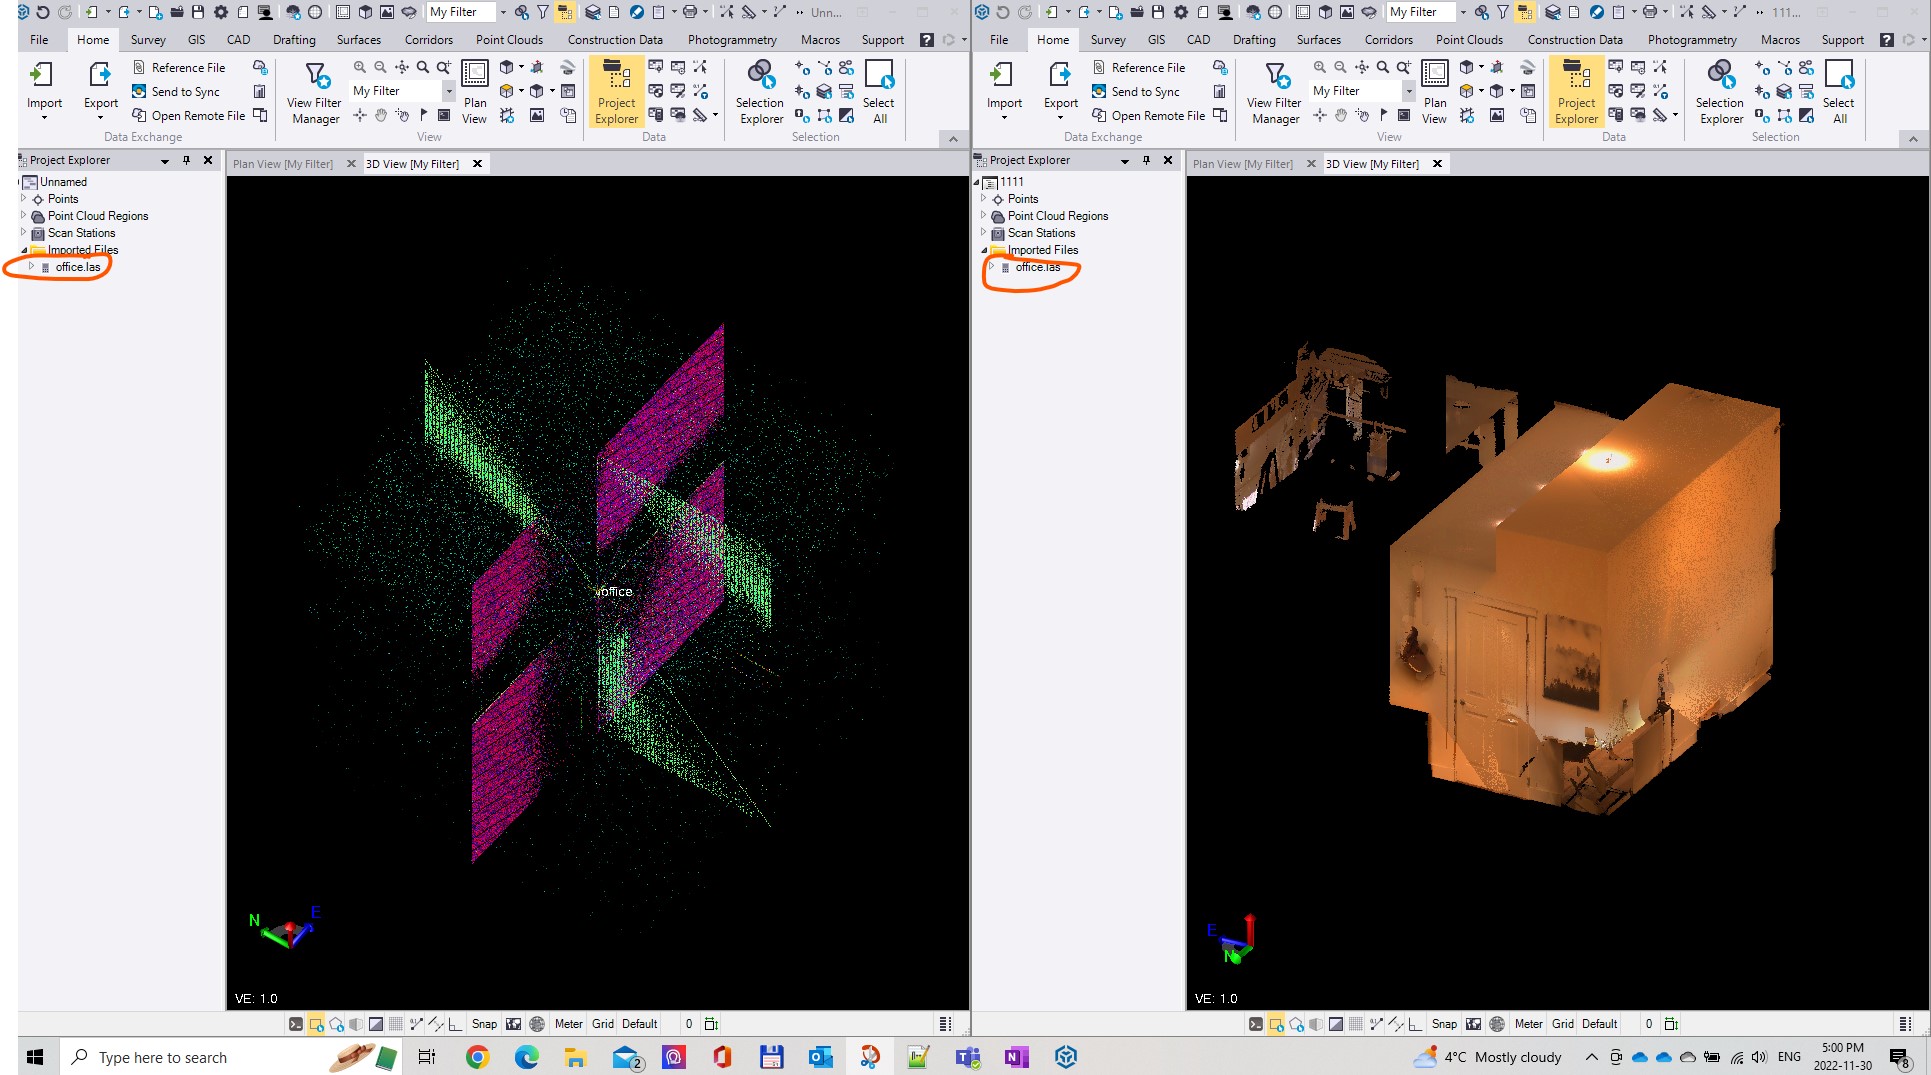
Task: Open My Filter dropdown in right window ribbon
Action: [1408, 91]
